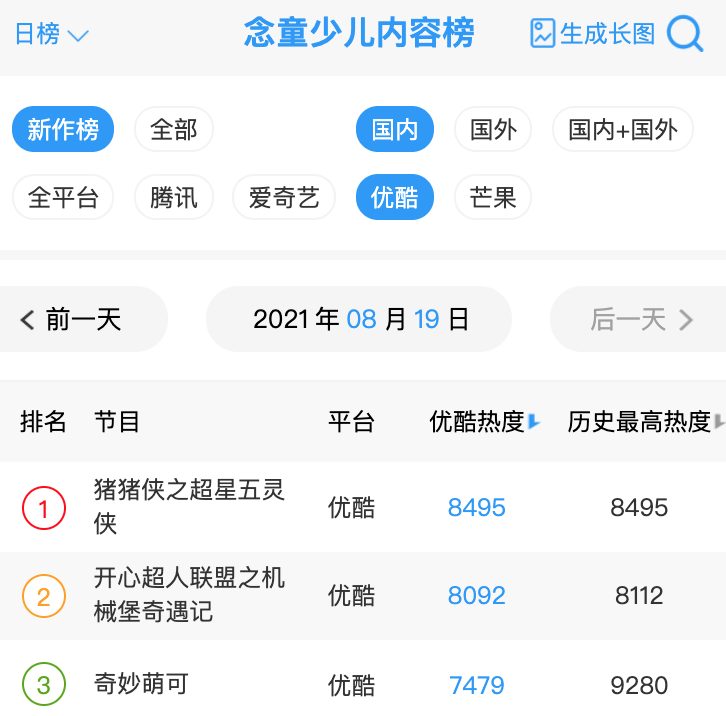Select the 优酷 platform filter
Viewport: 726px width, 716px height.
pyautogui.click(x=394, y=197)
